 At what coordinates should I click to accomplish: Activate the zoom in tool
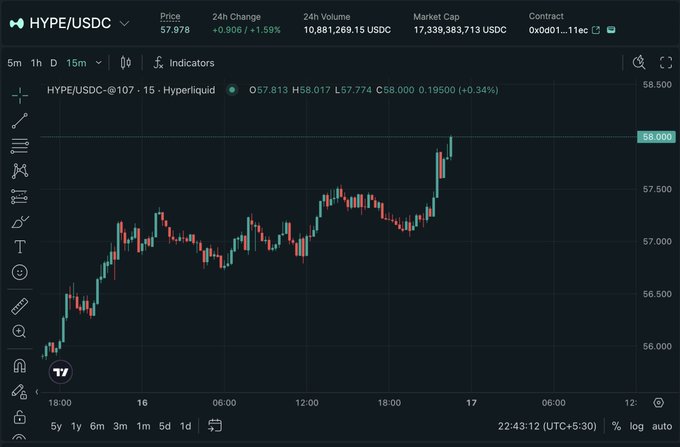coord(20,331)
